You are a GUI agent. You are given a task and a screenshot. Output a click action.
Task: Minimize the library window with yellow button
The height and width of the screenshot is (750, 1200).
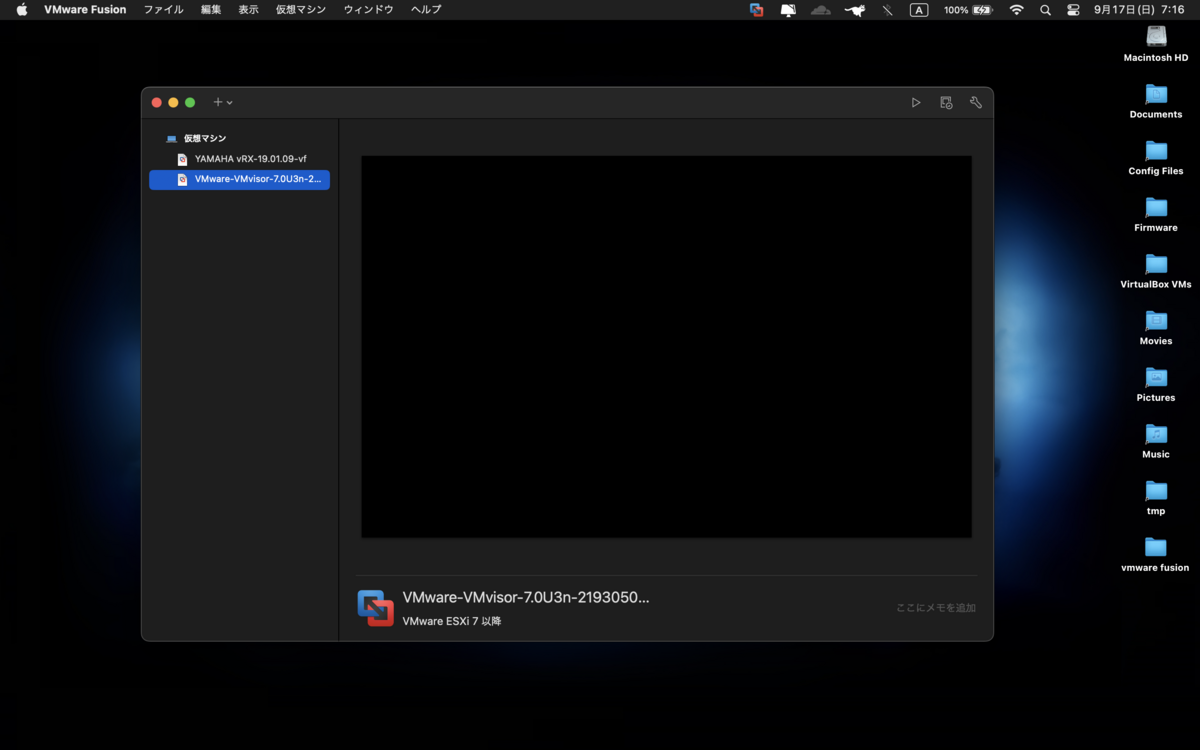pos(173,102)
